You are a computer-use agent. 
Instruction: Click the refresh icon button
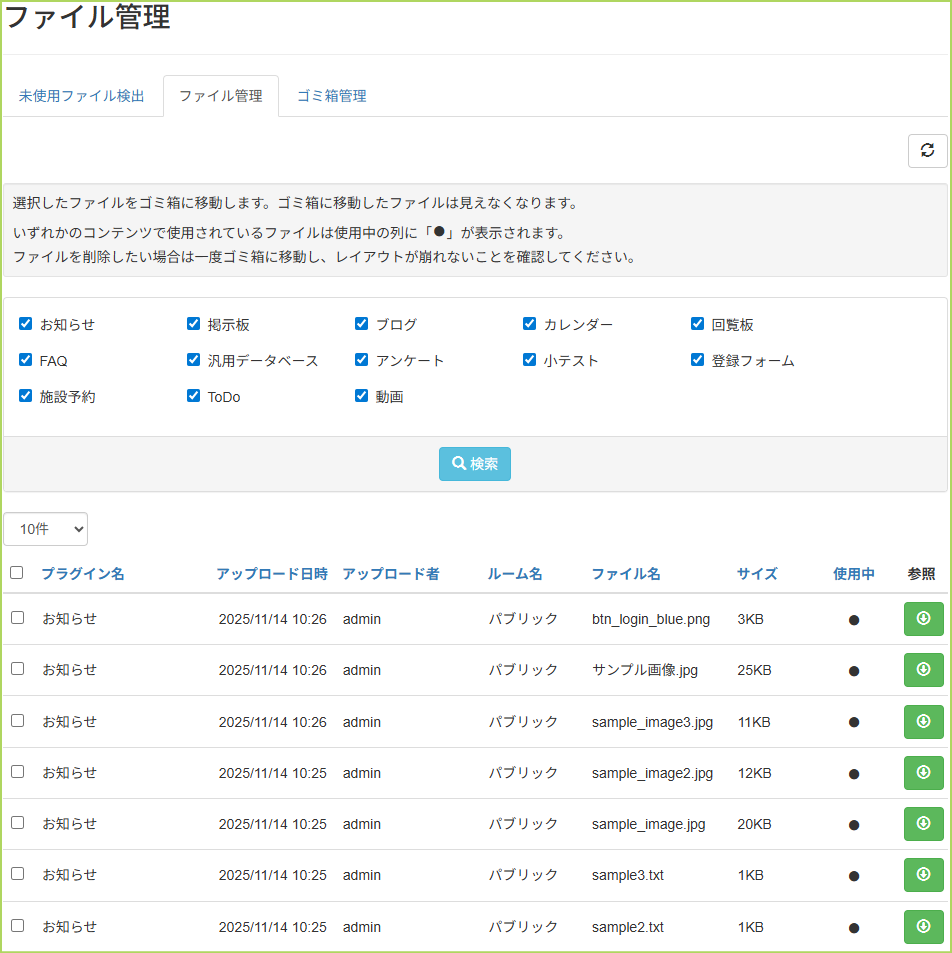click(927, 150)
